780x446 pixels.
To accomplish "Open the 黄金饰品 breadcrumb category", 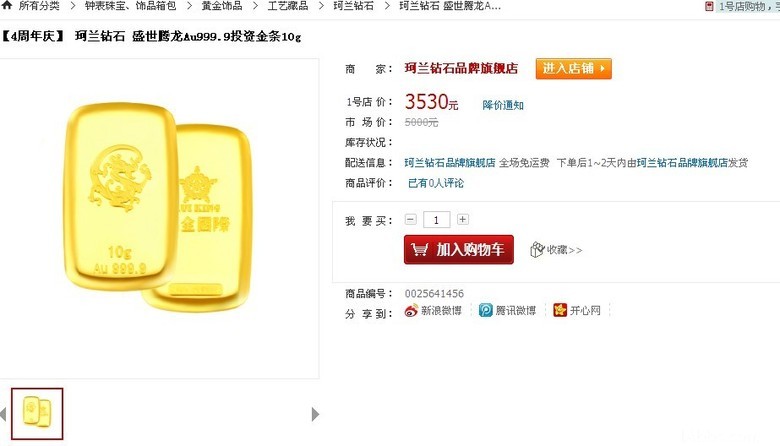I will [x=222, y=6].
